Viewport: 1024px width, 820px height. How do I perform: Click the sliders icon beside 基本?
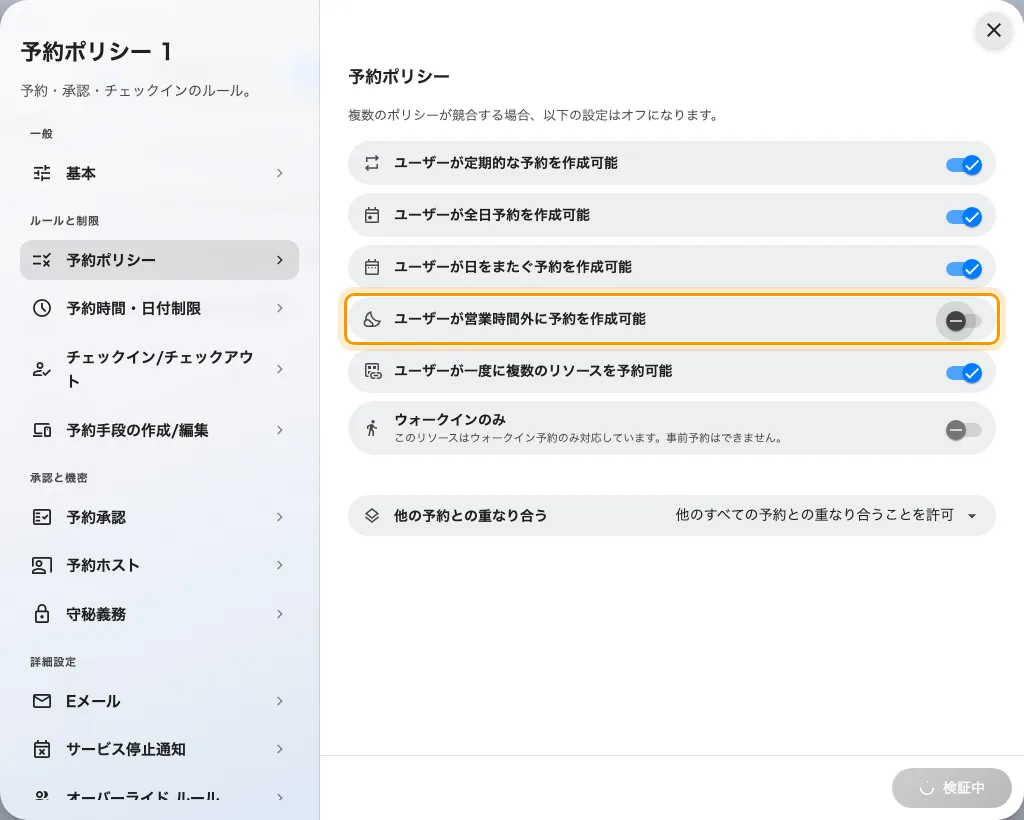[x=42, y=173]
